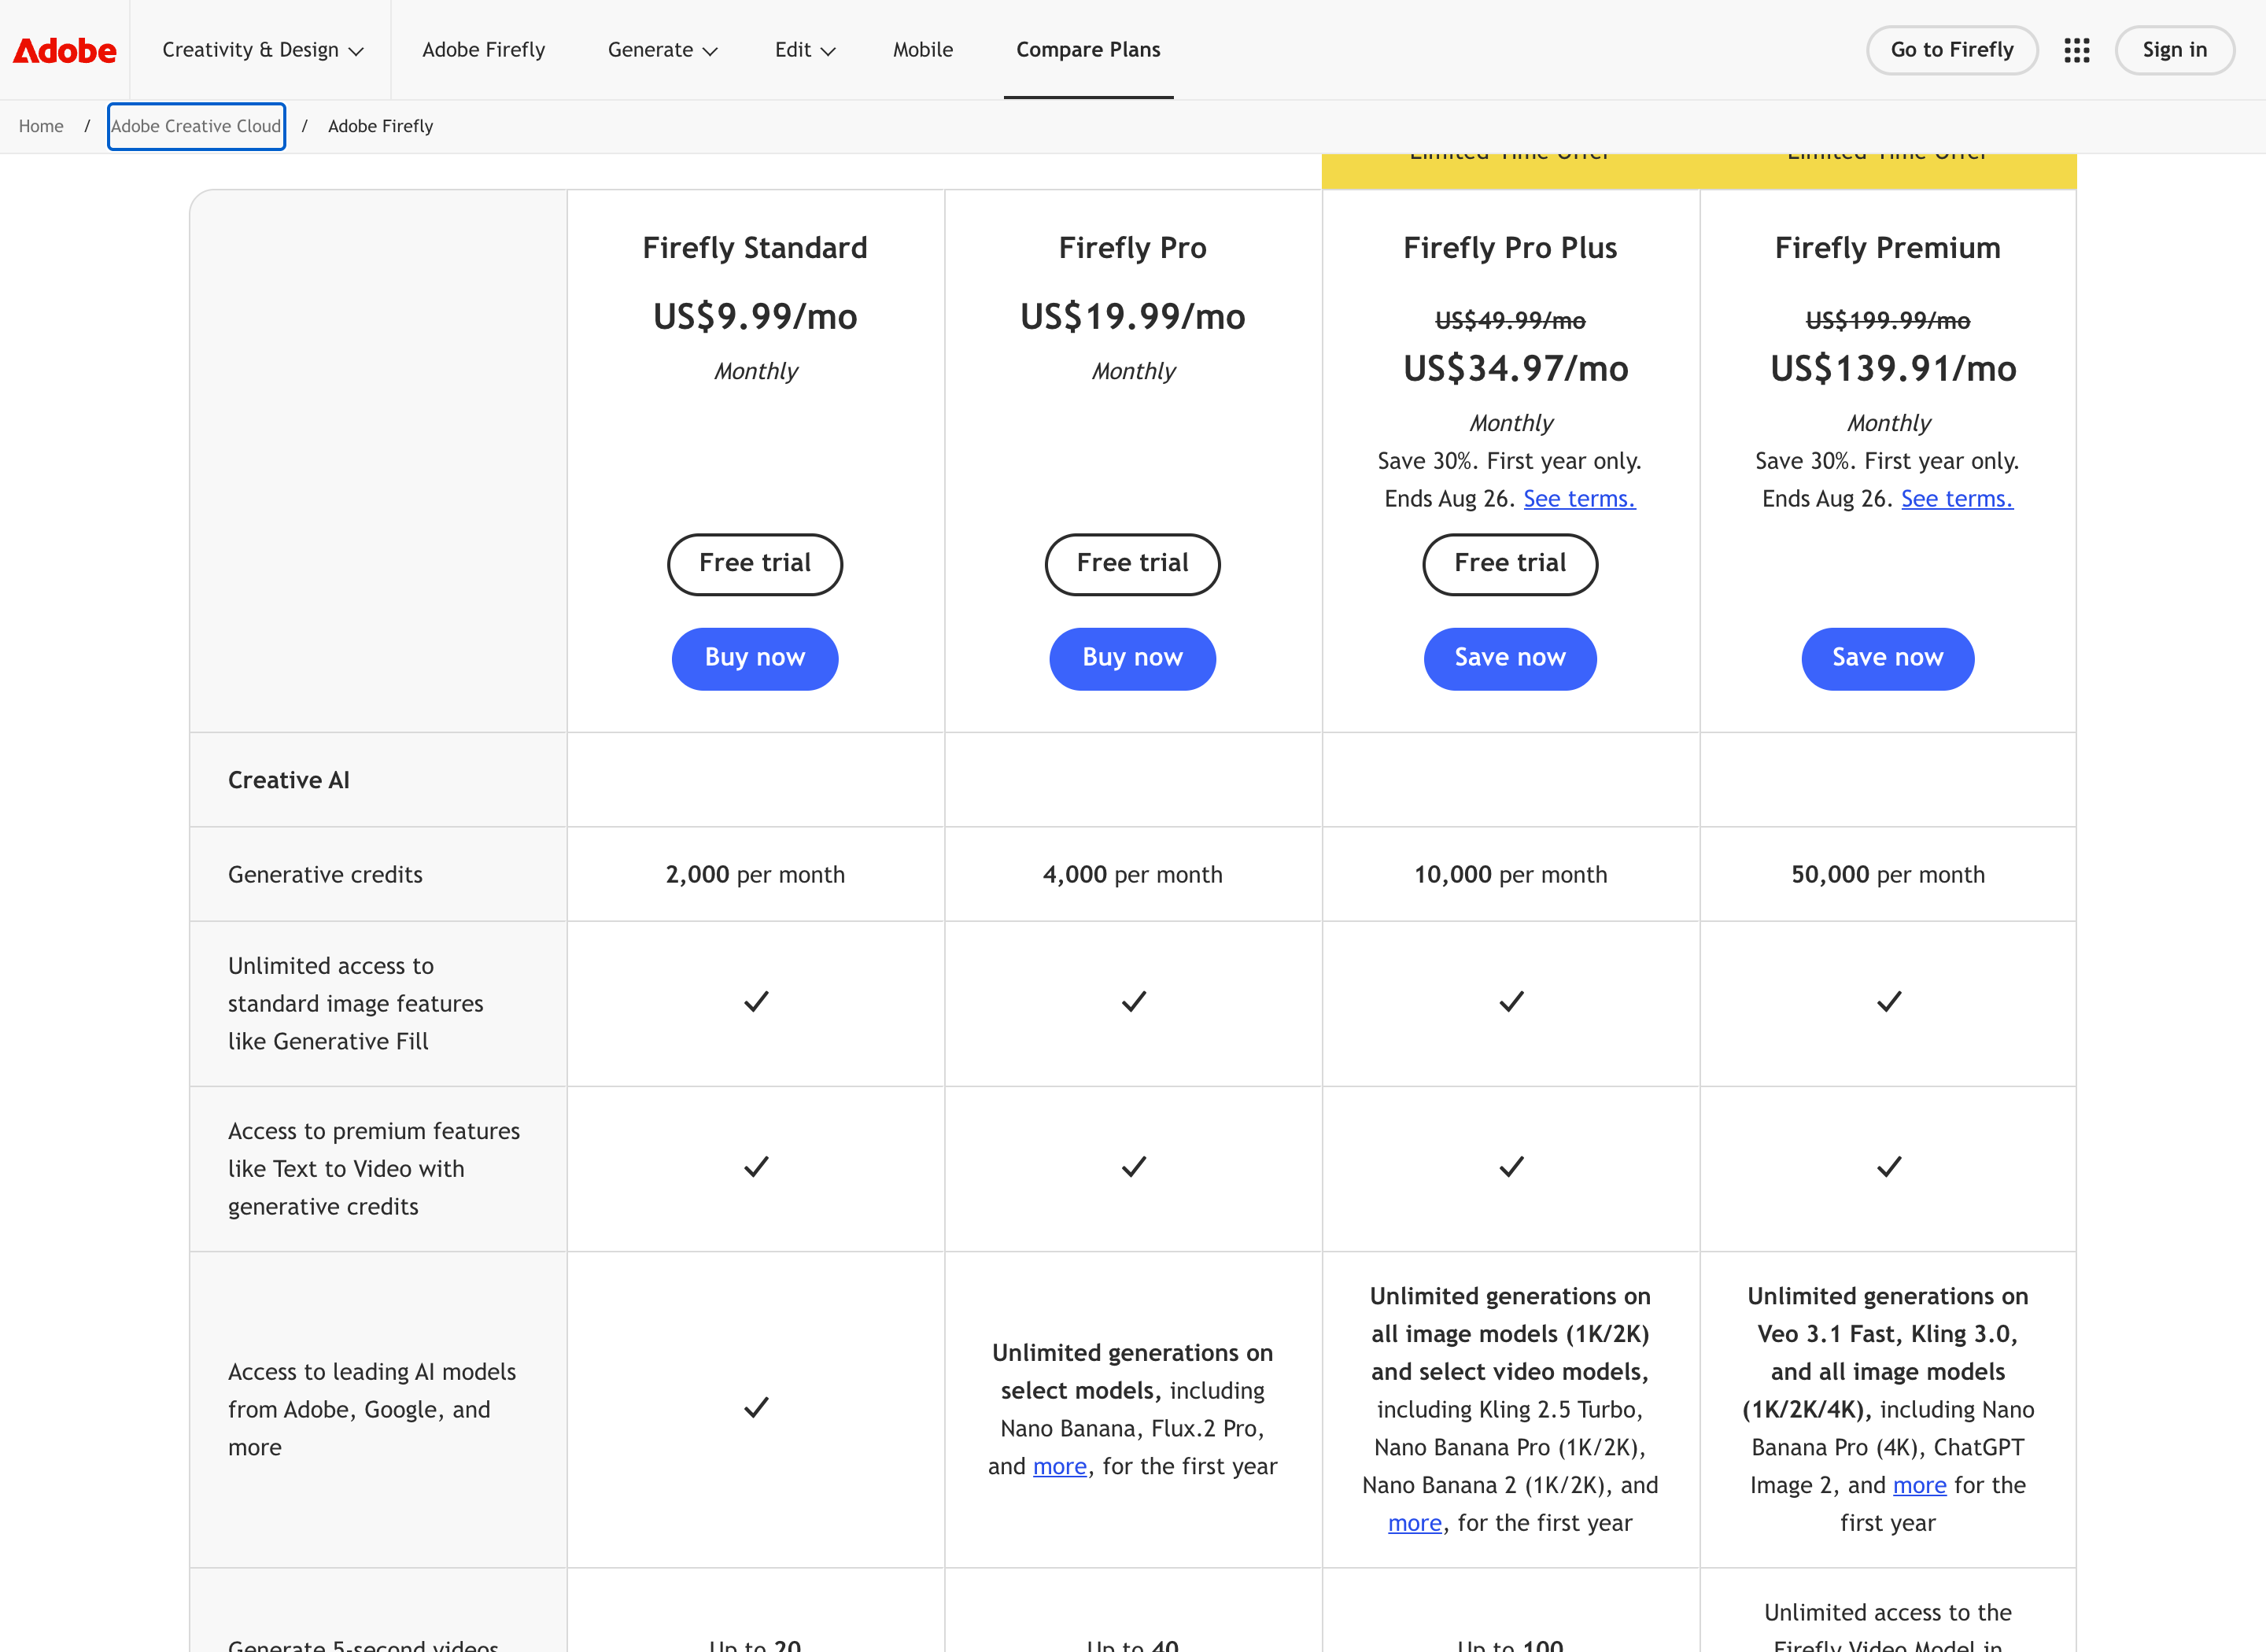Image resolution: width=2266 pixels, height=1652 pixels.
Task: Click the US$139.91/mo discounted price
Action: [x=1893, y=369]
